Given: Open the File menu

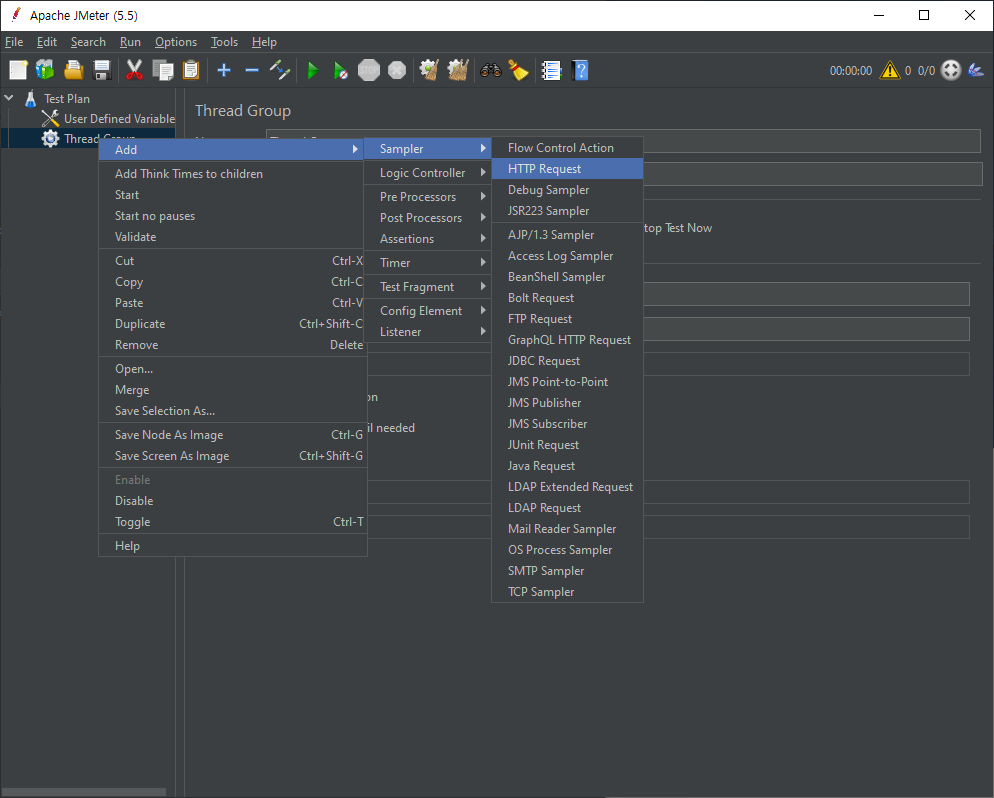Looking at the screenshot, I should coord(14,42).
